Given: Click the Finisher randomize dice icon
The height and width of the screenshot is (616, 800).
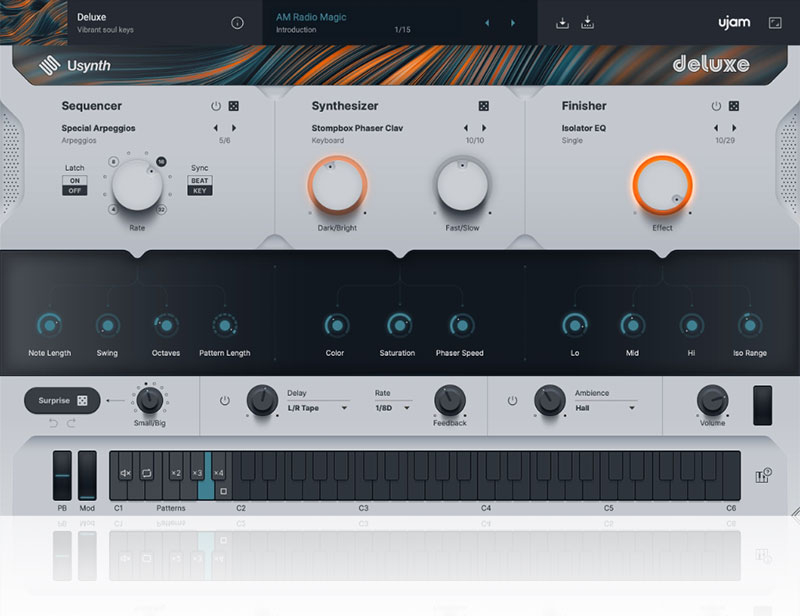Looking at the screenshot, I should 733,106.
